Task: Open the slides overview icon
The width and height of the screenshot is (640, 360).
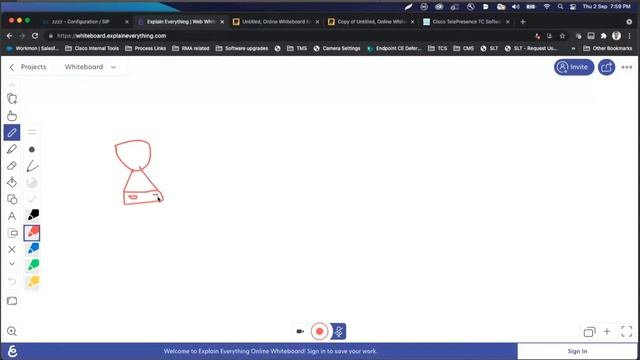Action: [x=589, y=332]
